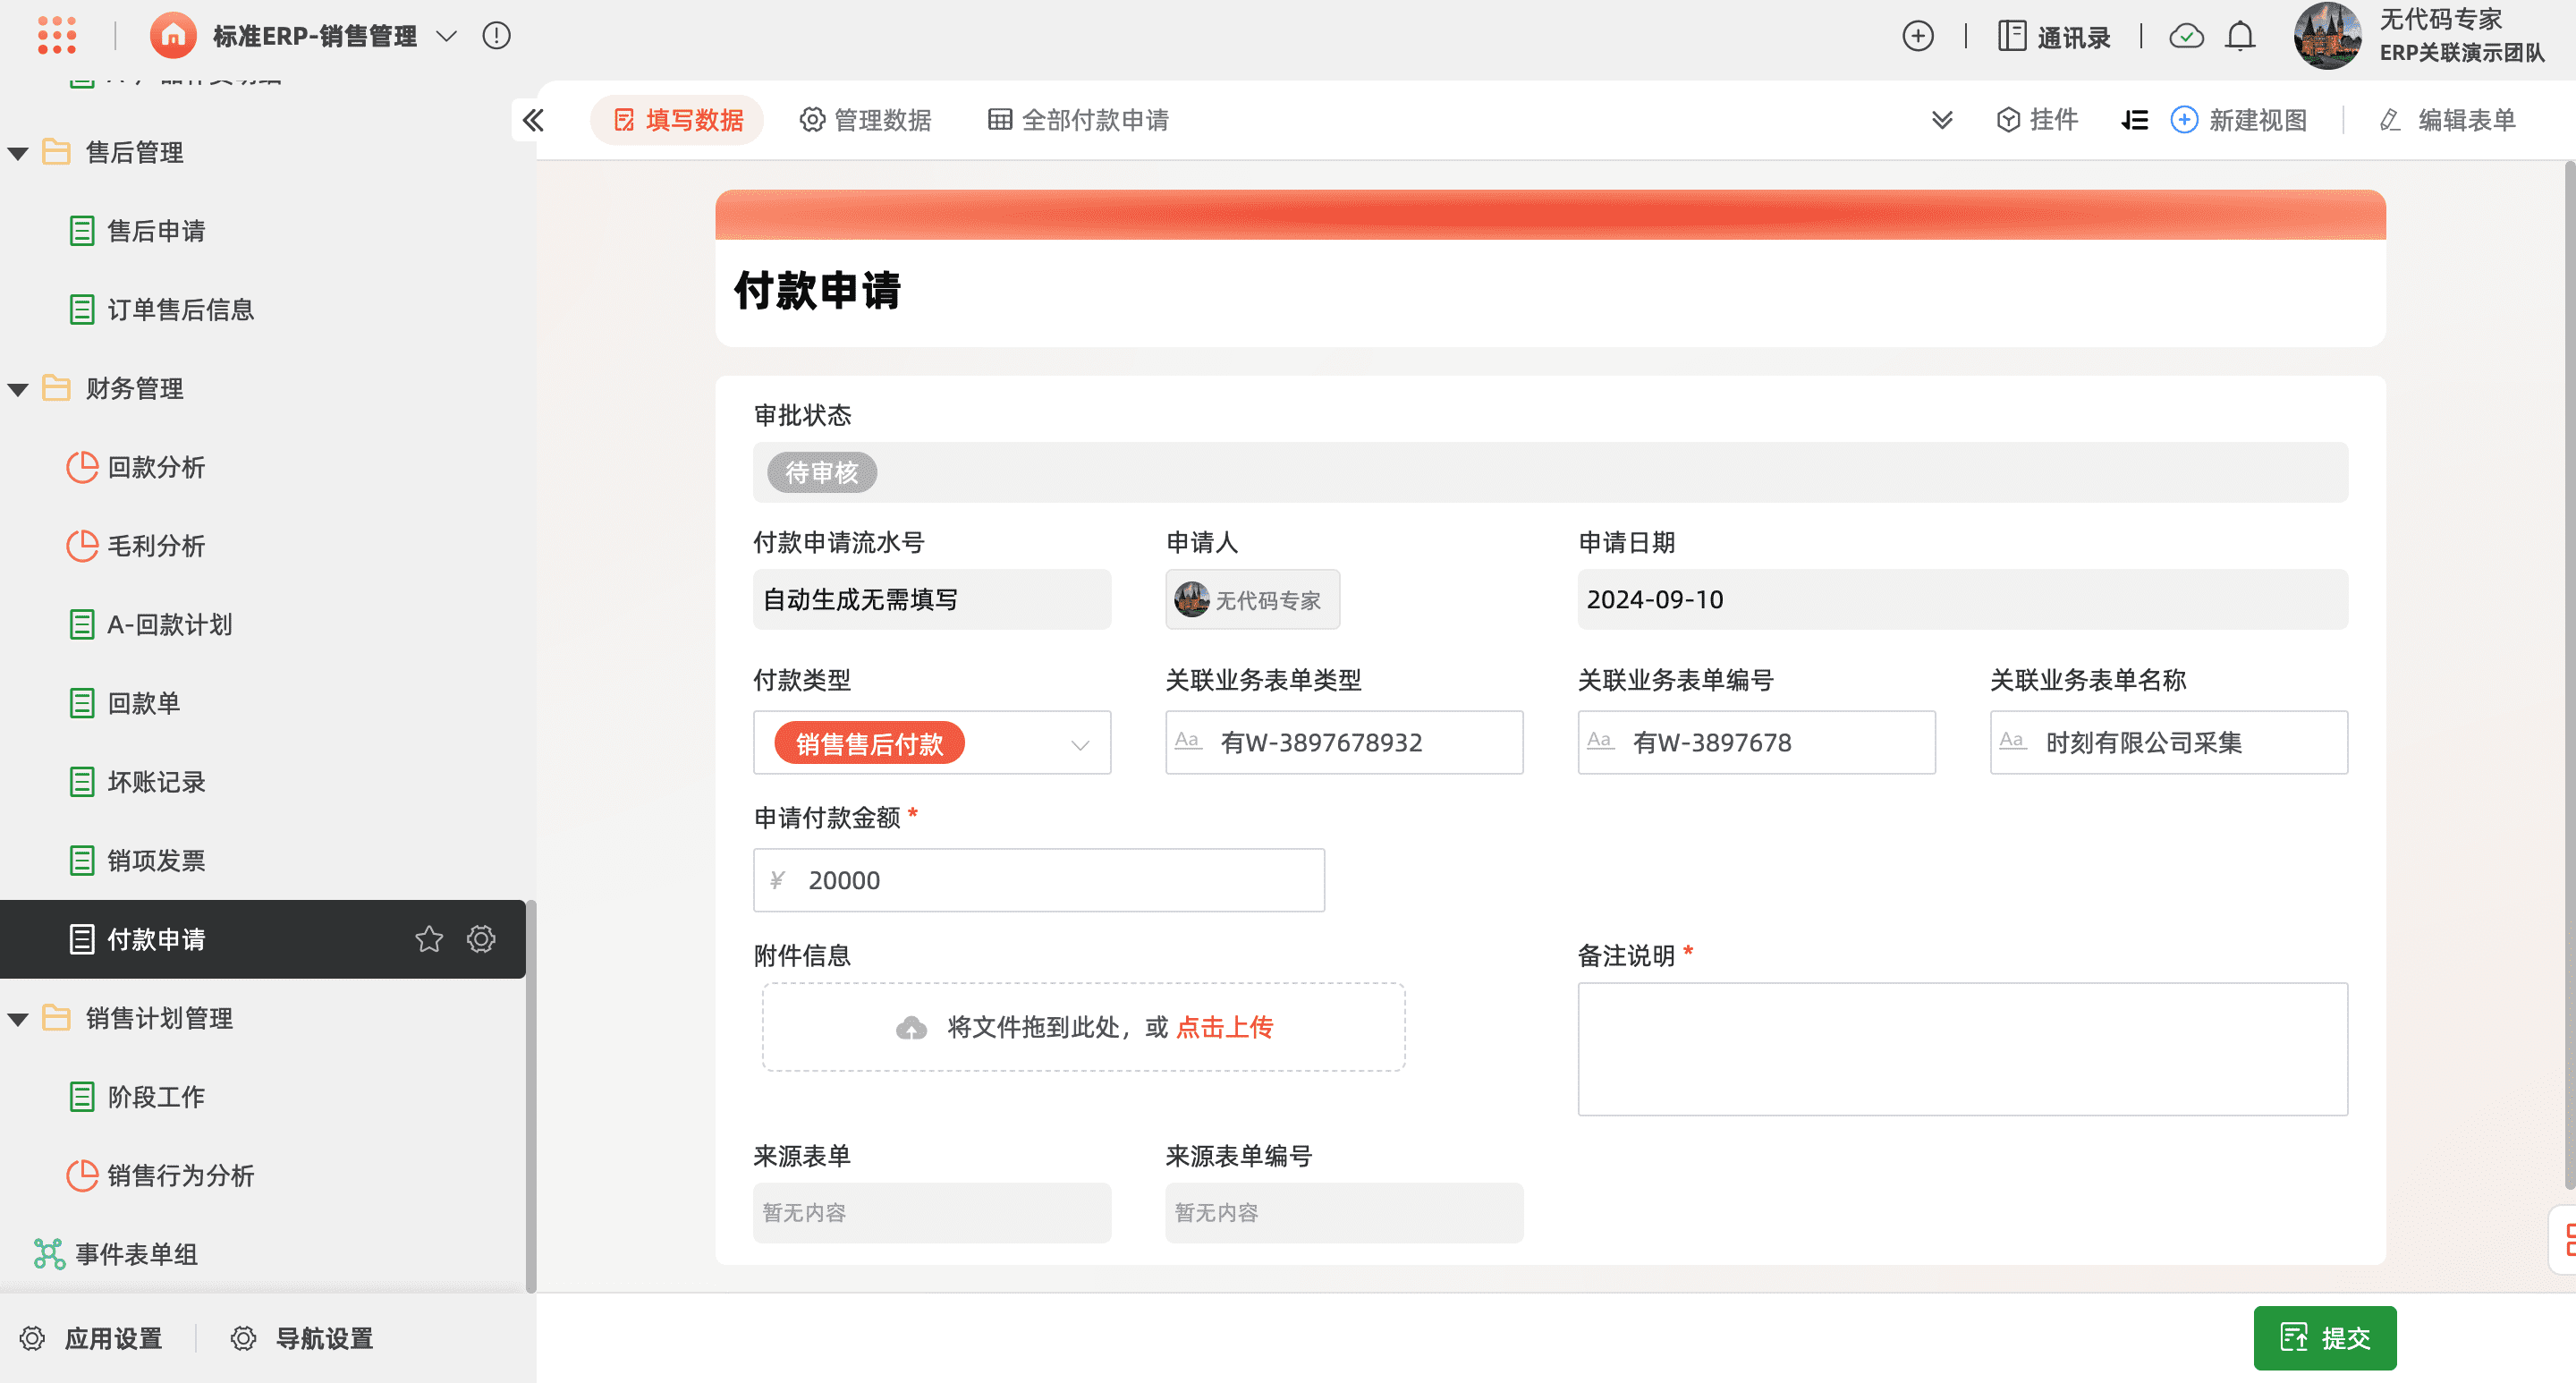Click the indent list icon near 新建视图
The image size is (2576, 1383).
(2134, 120)
